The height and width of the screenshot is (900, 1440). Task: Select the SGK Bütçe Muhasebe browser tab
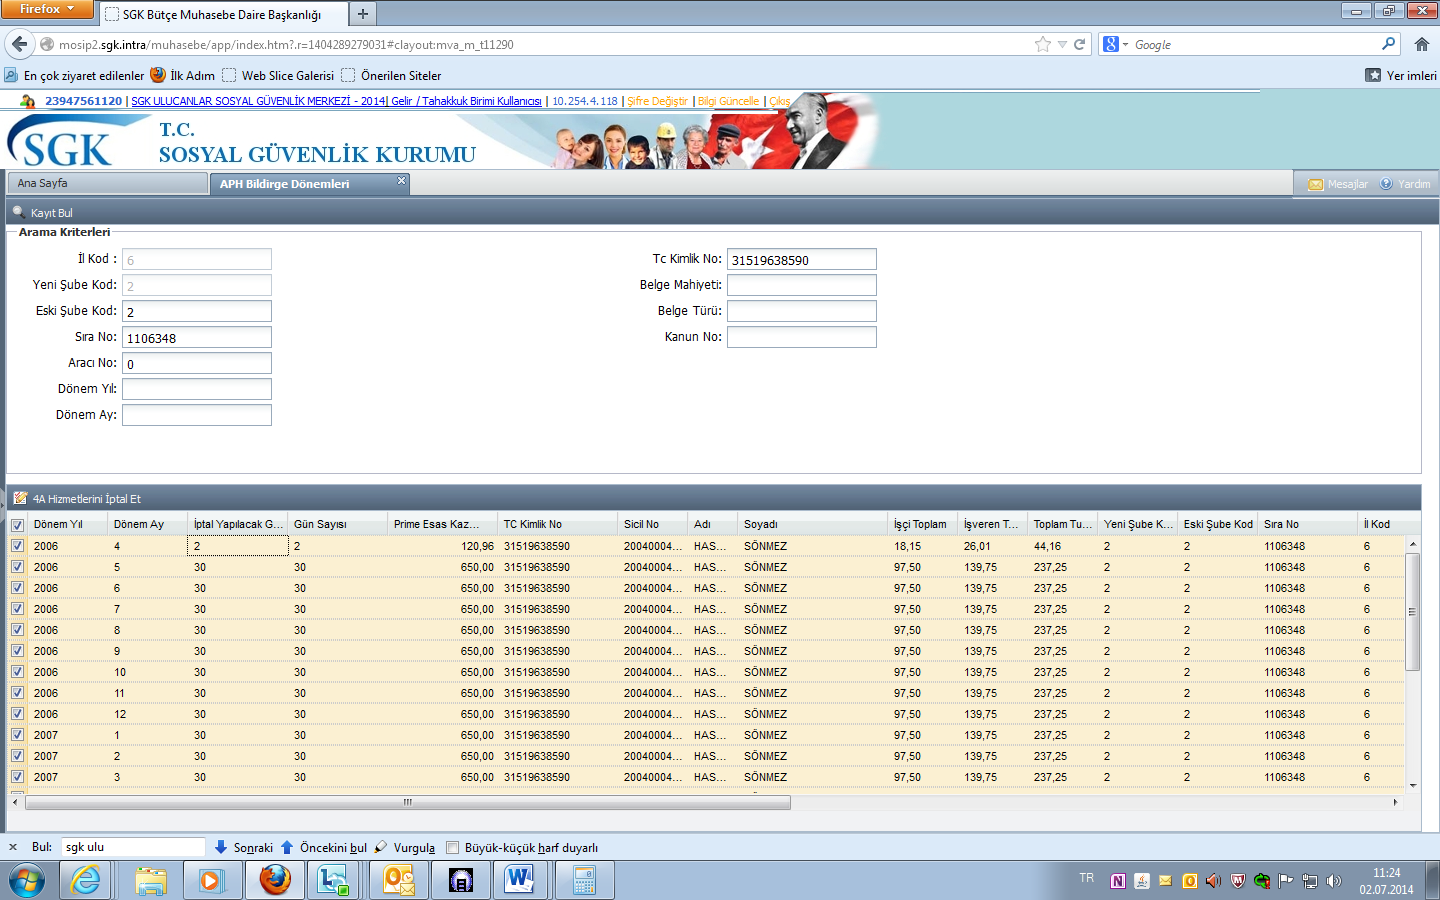223,14
